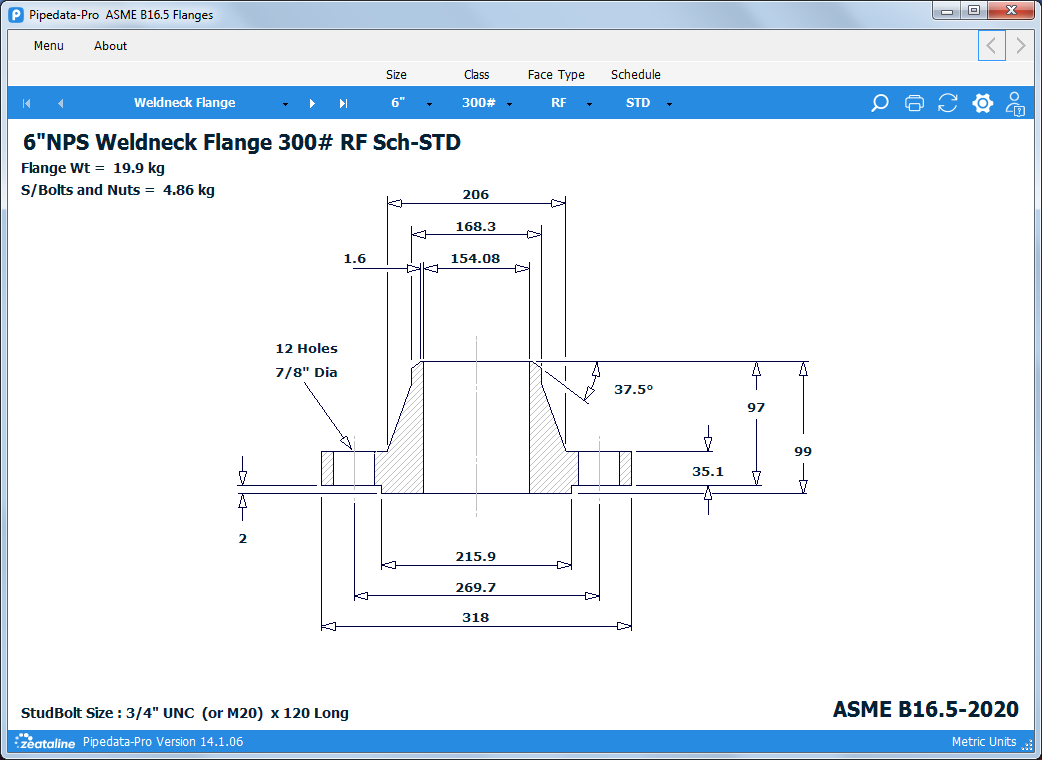
Task: Open the About menu
Action: click(110, 46)
